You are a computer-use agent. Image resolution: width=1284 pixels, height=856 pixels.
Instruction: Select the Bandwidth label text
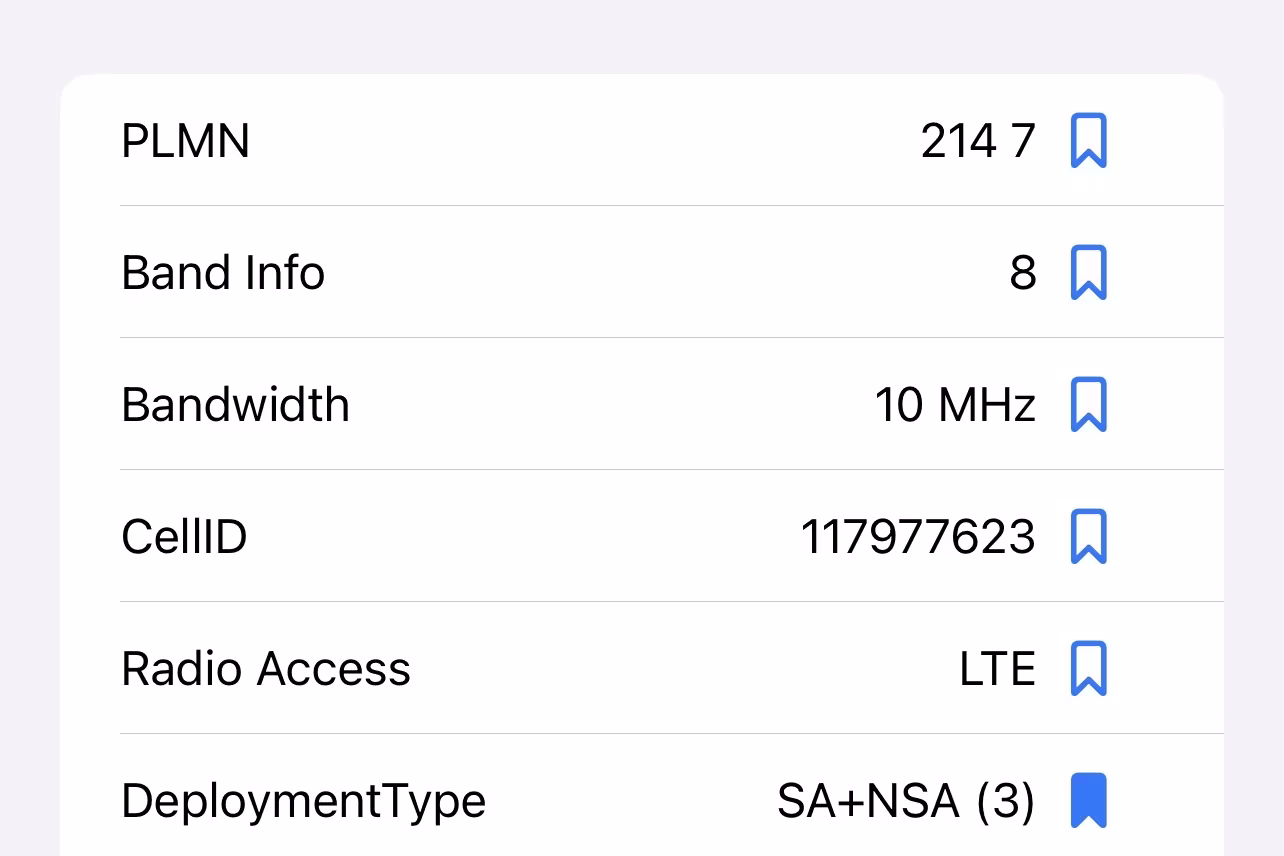[236, 405]
